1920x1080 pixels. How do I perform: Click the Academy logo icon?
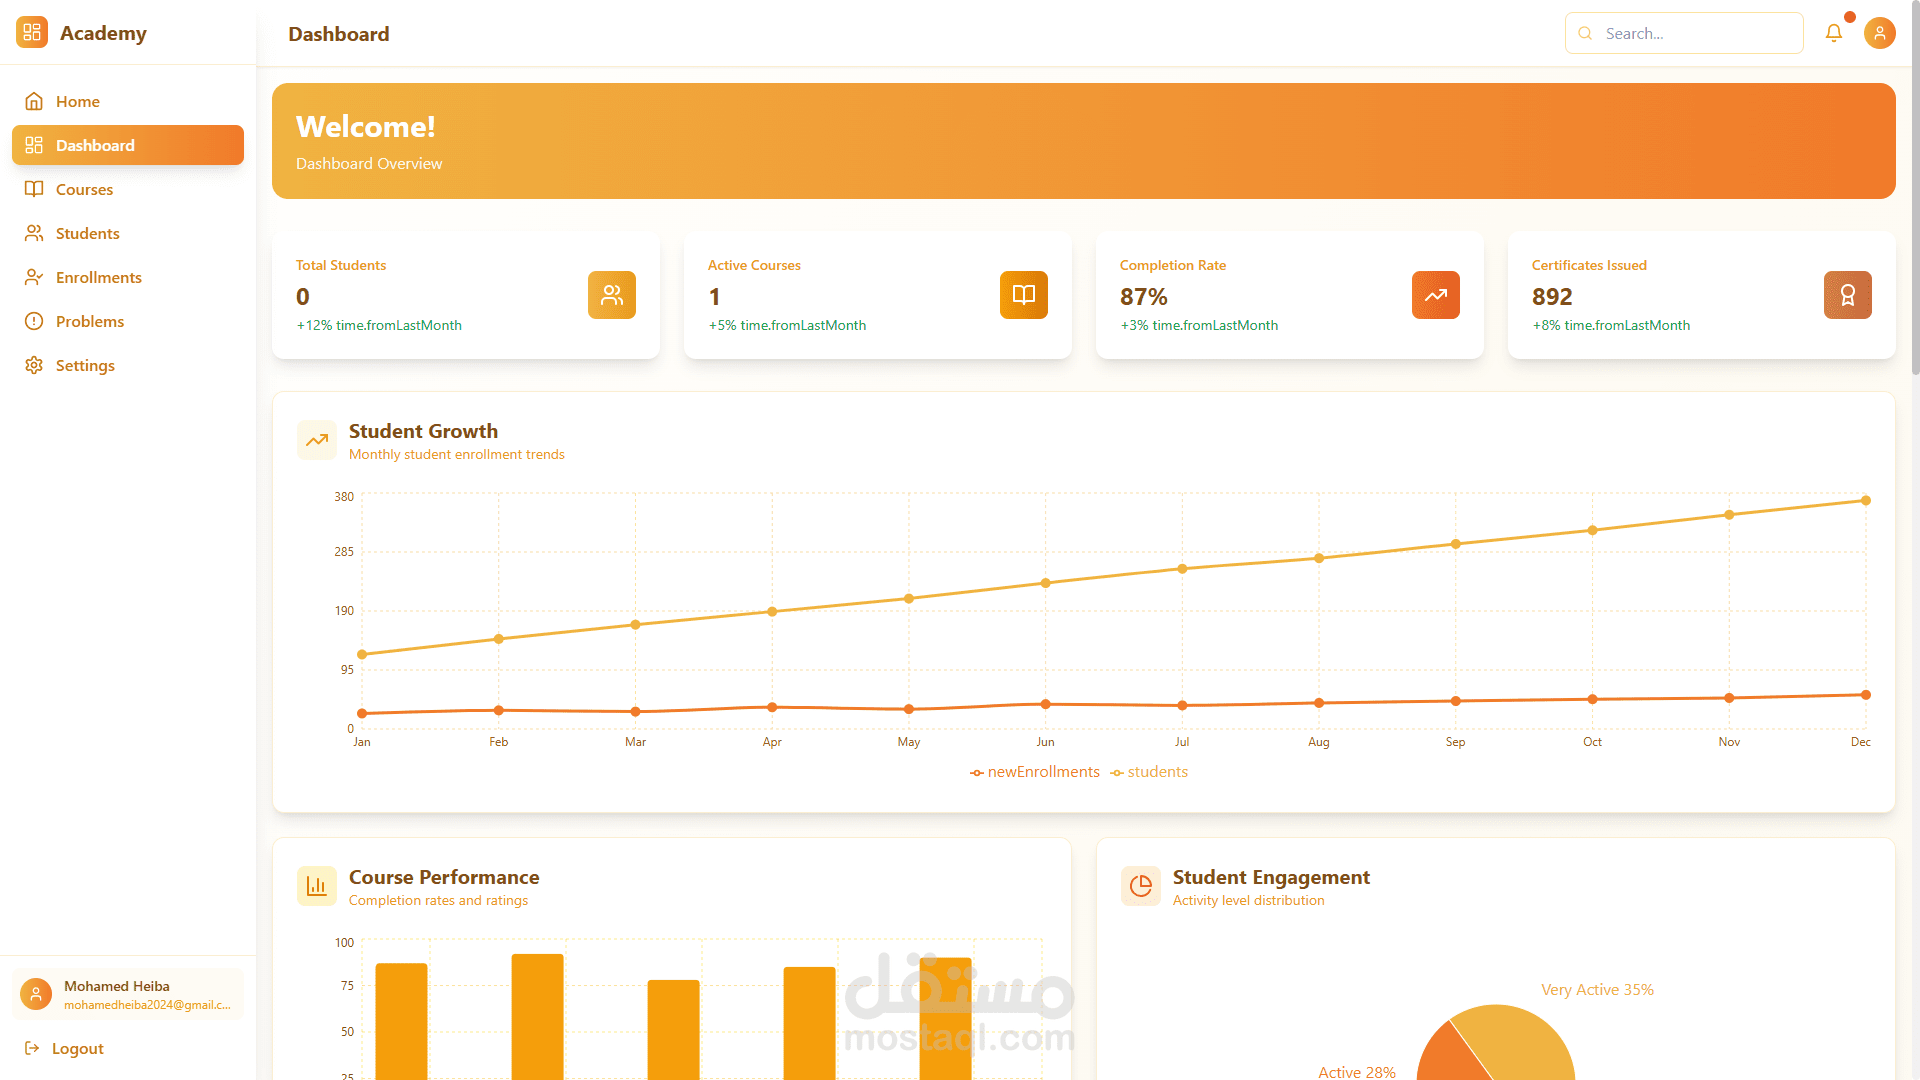[32, 33]
